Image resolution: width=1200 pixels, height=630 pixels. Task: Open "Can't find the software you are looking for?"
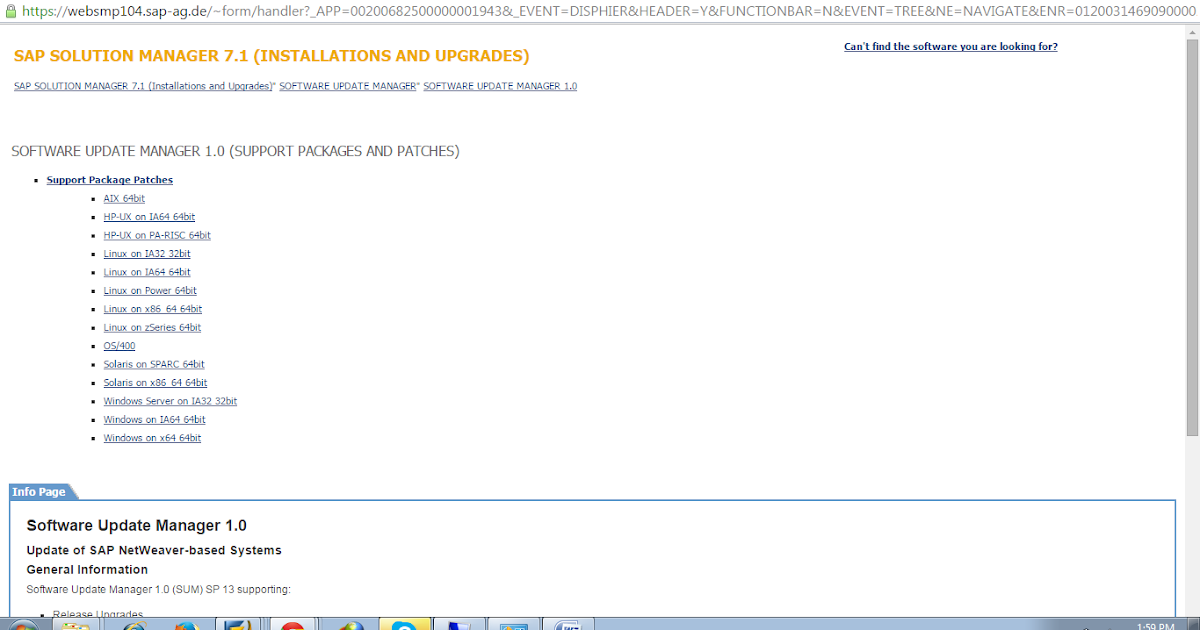pyautogui.click(x=949, y=46)
